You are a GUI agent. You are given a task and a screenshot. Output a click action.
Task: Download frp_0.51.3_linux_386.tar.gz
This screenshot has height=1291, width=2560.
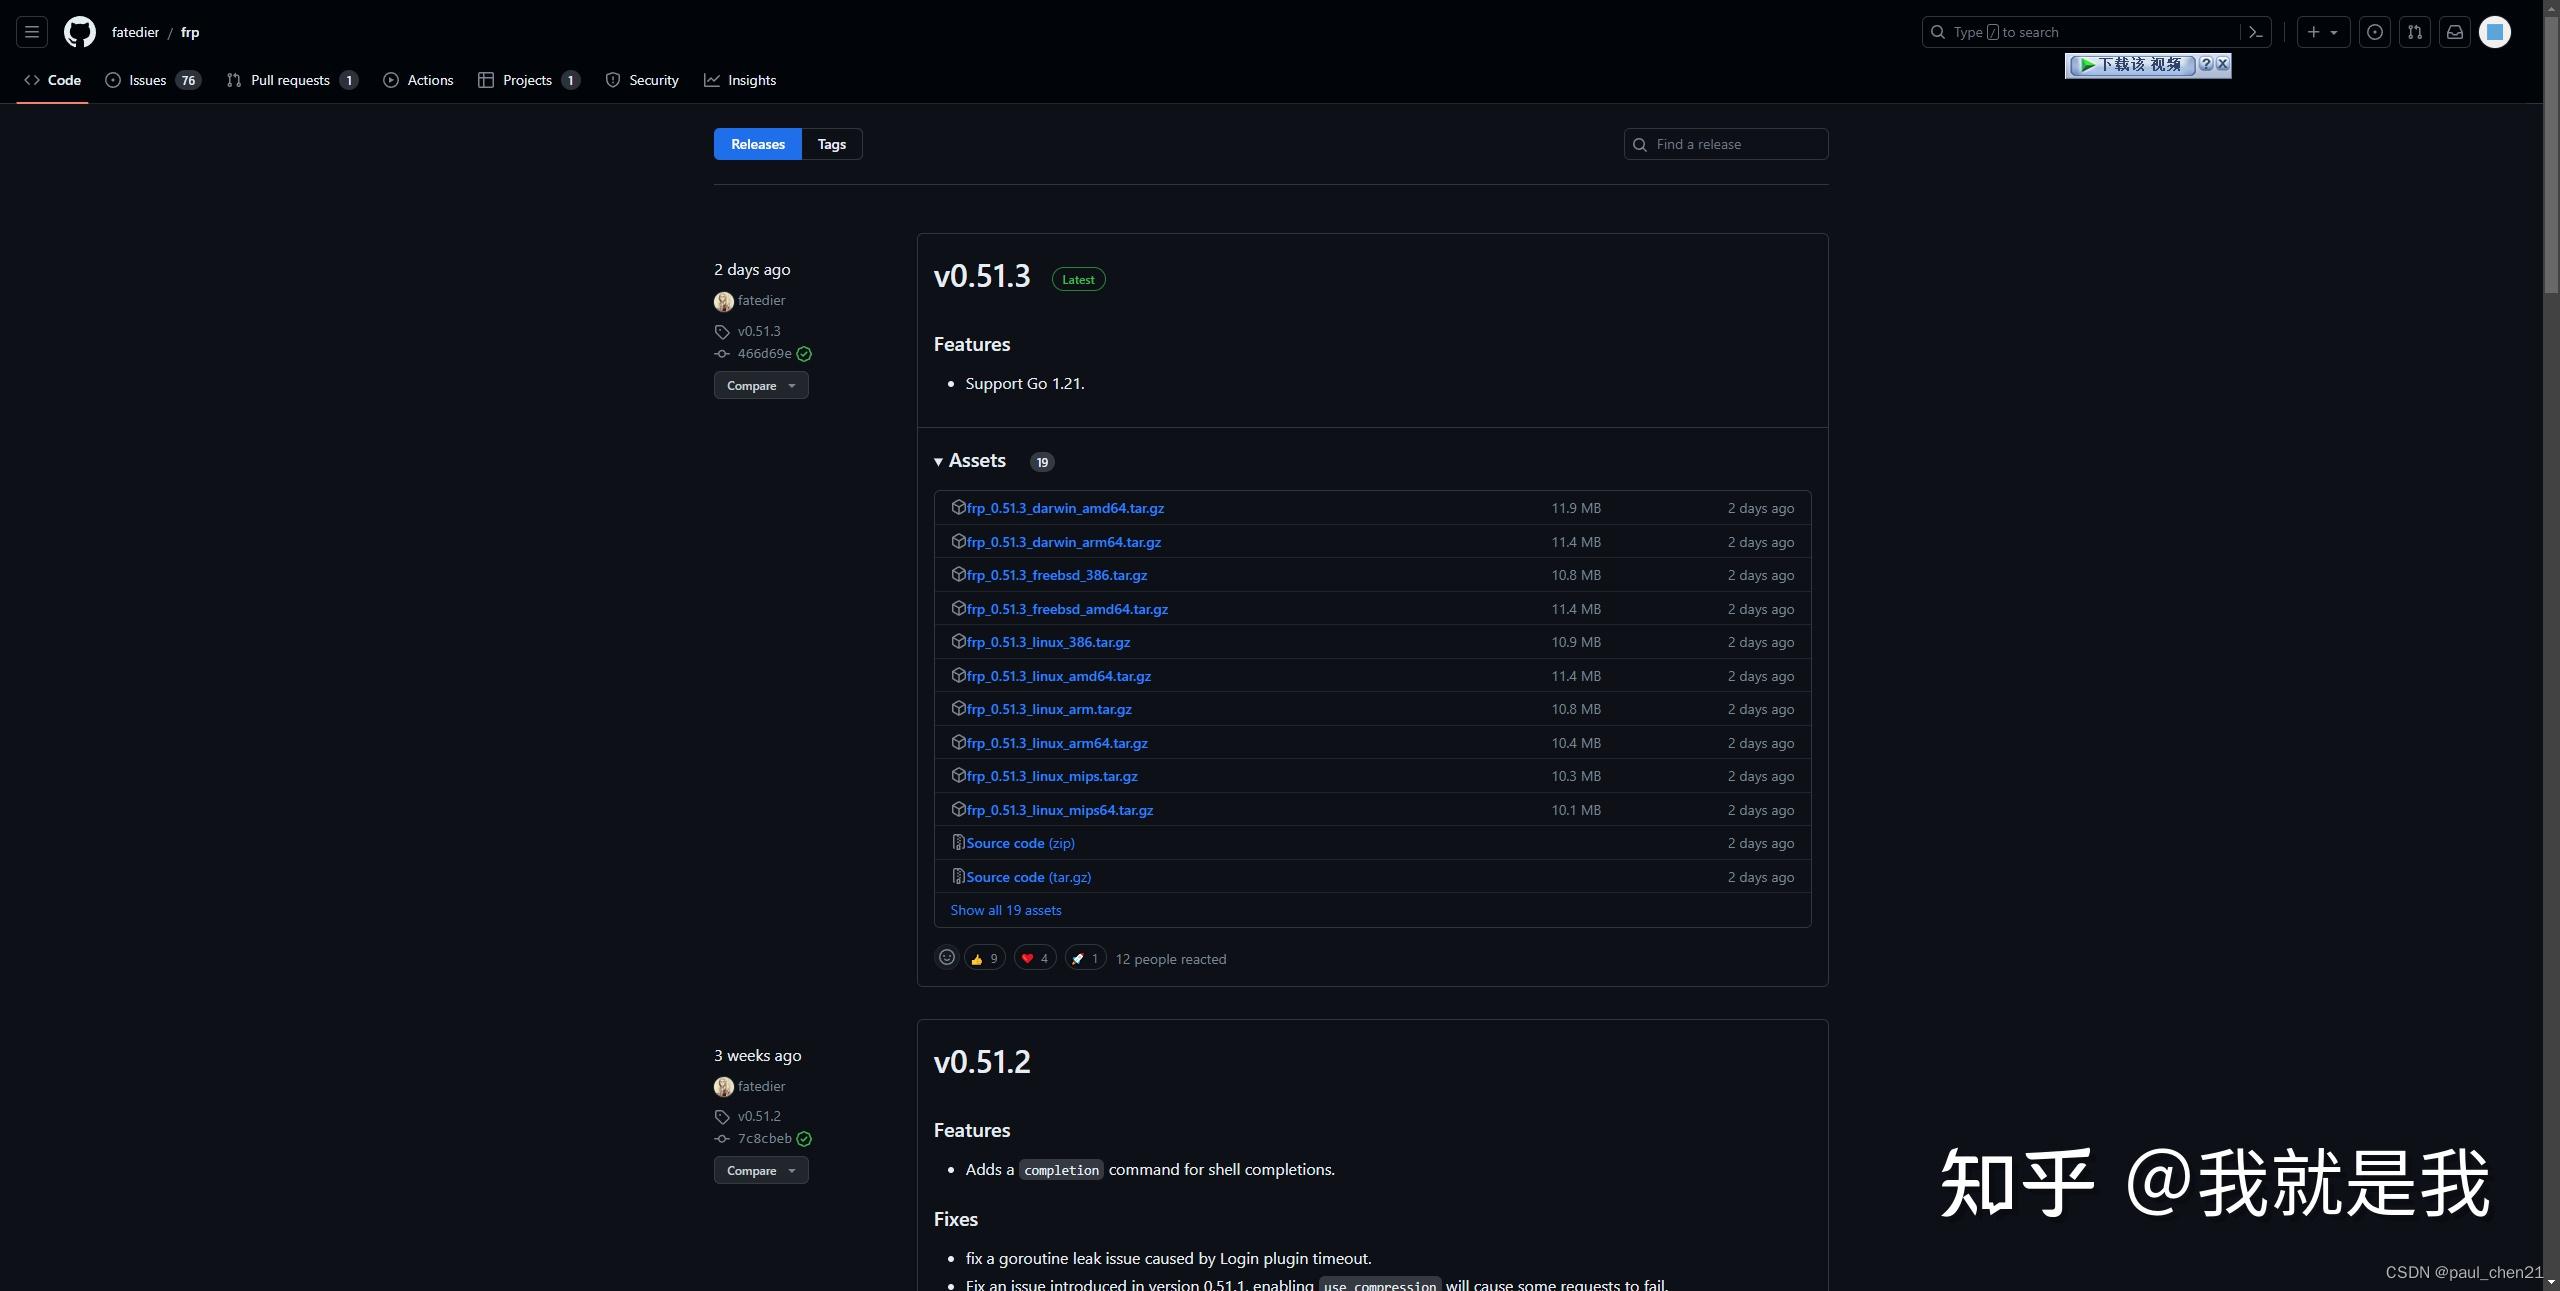point(1048,642)
